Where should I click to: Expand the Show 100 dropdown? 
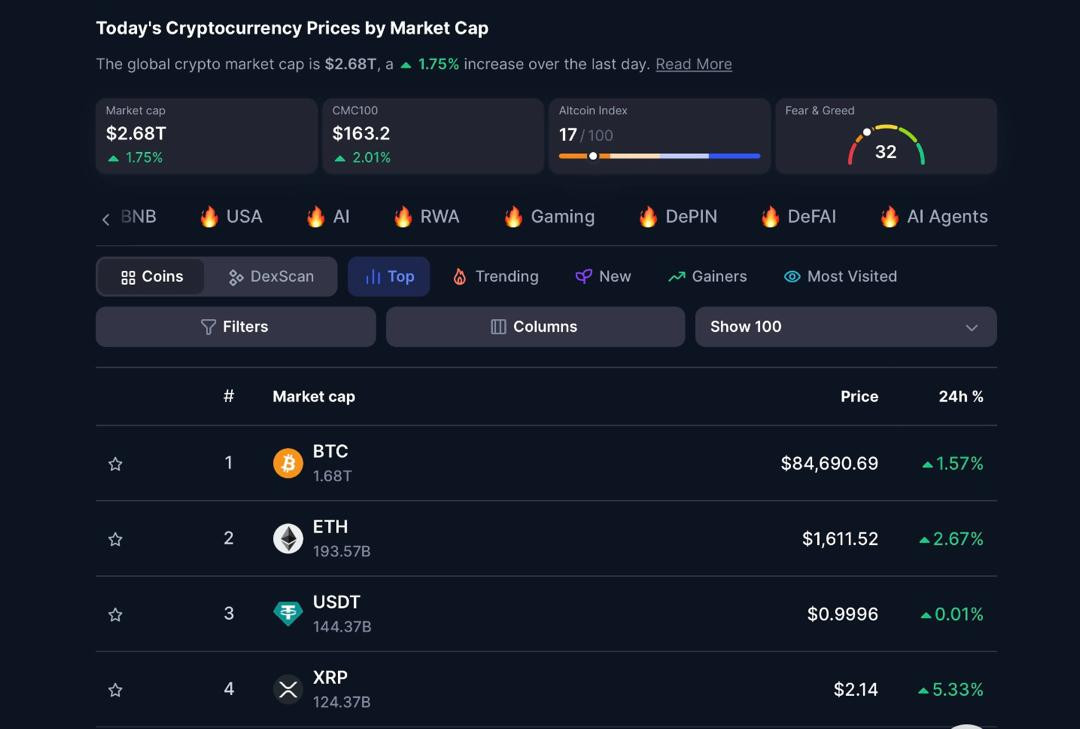click(x=845, y=327)
